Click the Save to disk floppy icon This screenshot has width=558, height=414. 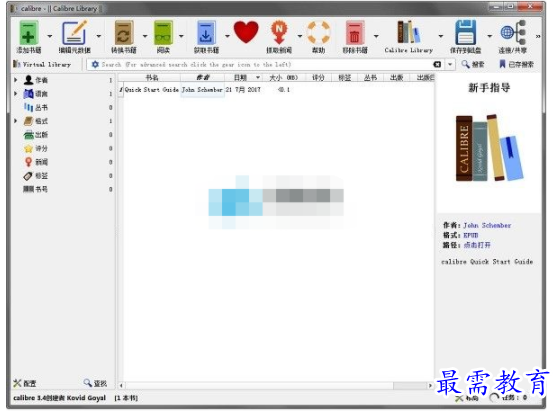465,33
